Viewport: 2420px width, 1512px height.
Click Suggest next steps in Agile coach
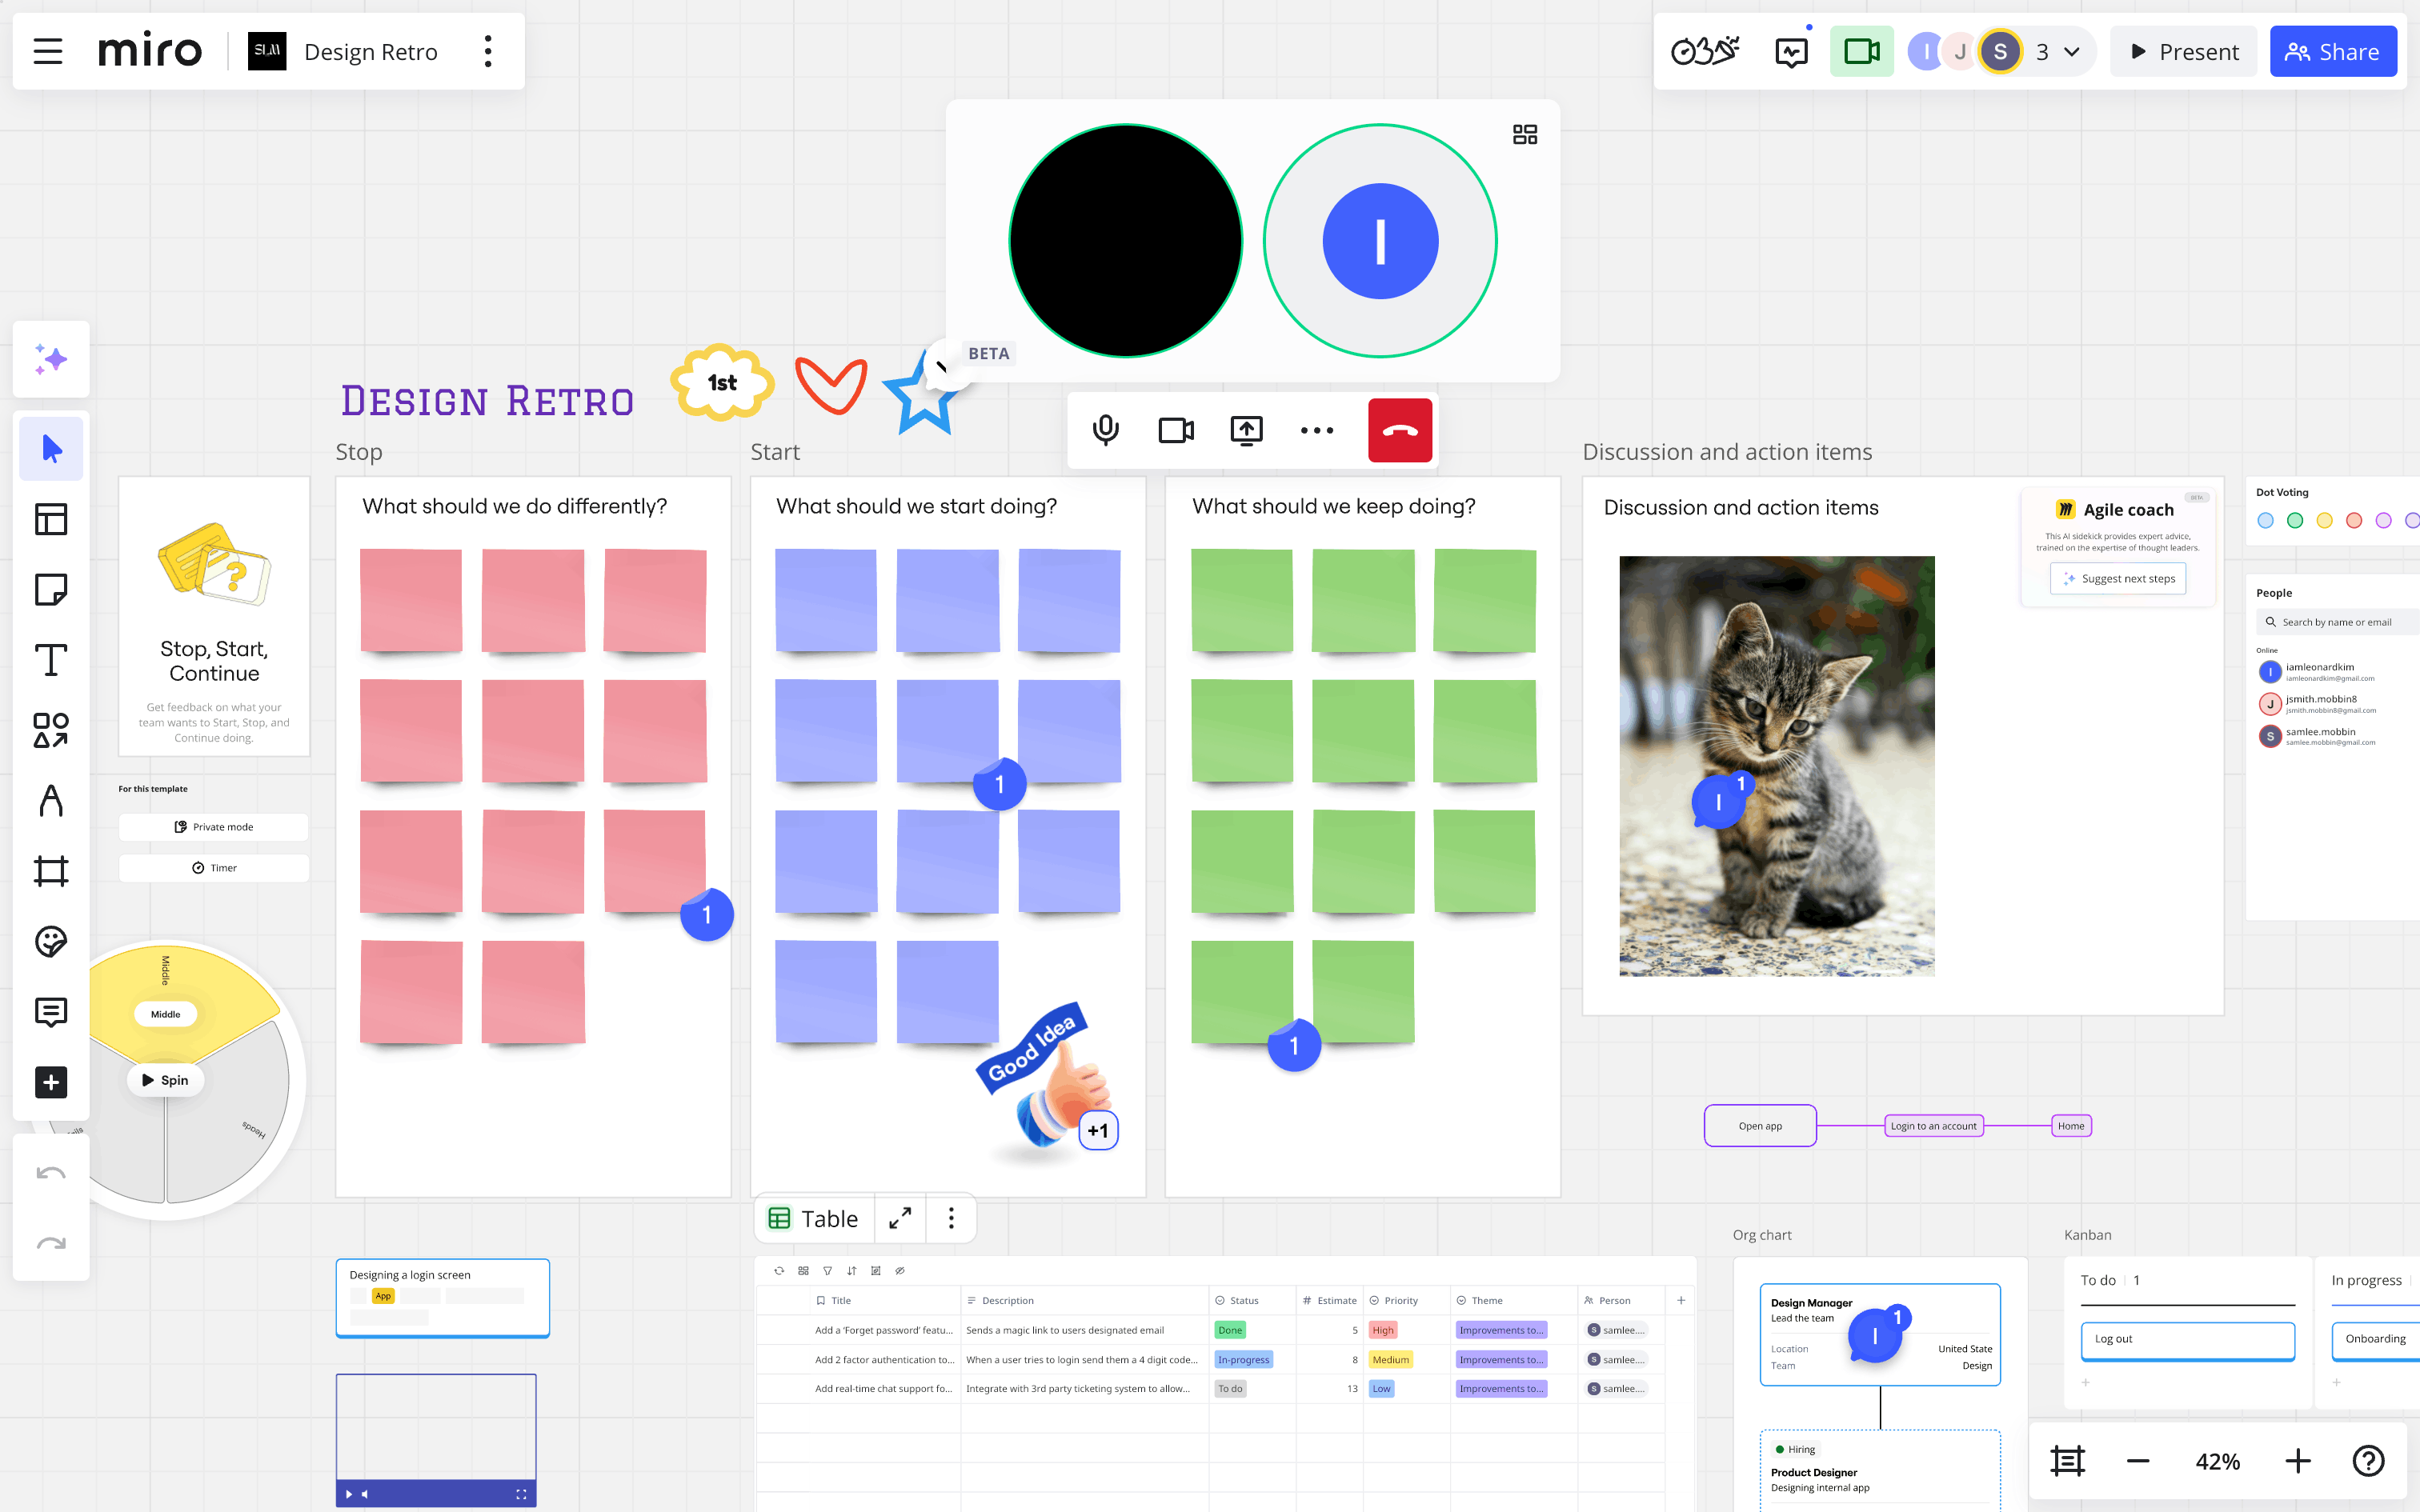pyautogui.click(x=2117, y=579)
